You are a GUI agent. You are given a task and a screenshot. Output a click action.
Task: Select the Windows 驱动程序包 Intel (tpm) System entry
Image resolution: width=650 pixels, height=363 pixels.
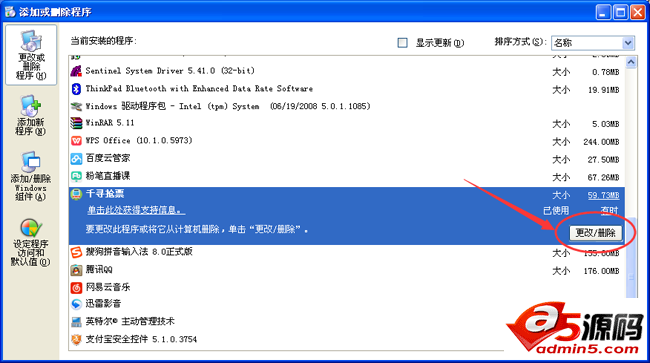click(x=228, y=106)
